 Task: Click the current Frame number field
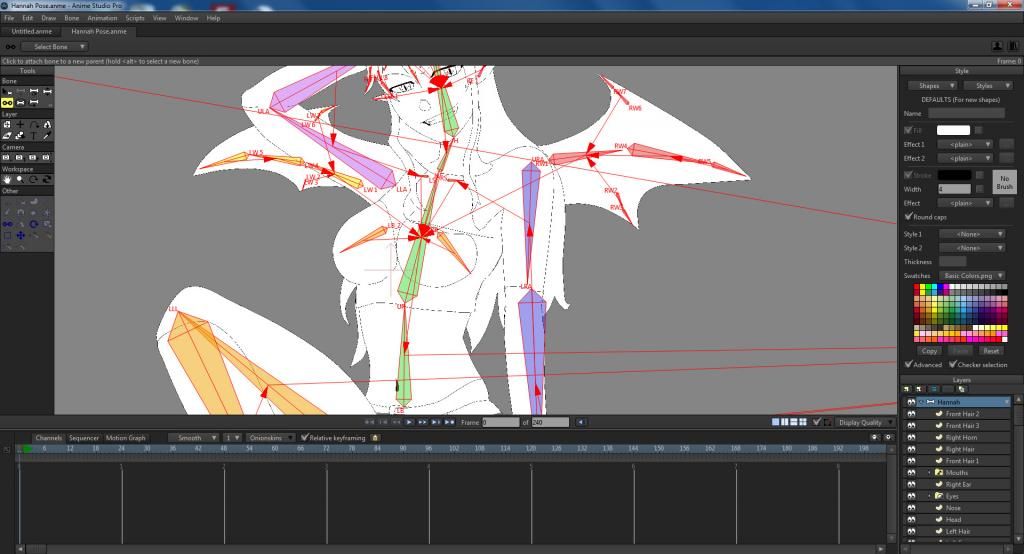point(500,422)
